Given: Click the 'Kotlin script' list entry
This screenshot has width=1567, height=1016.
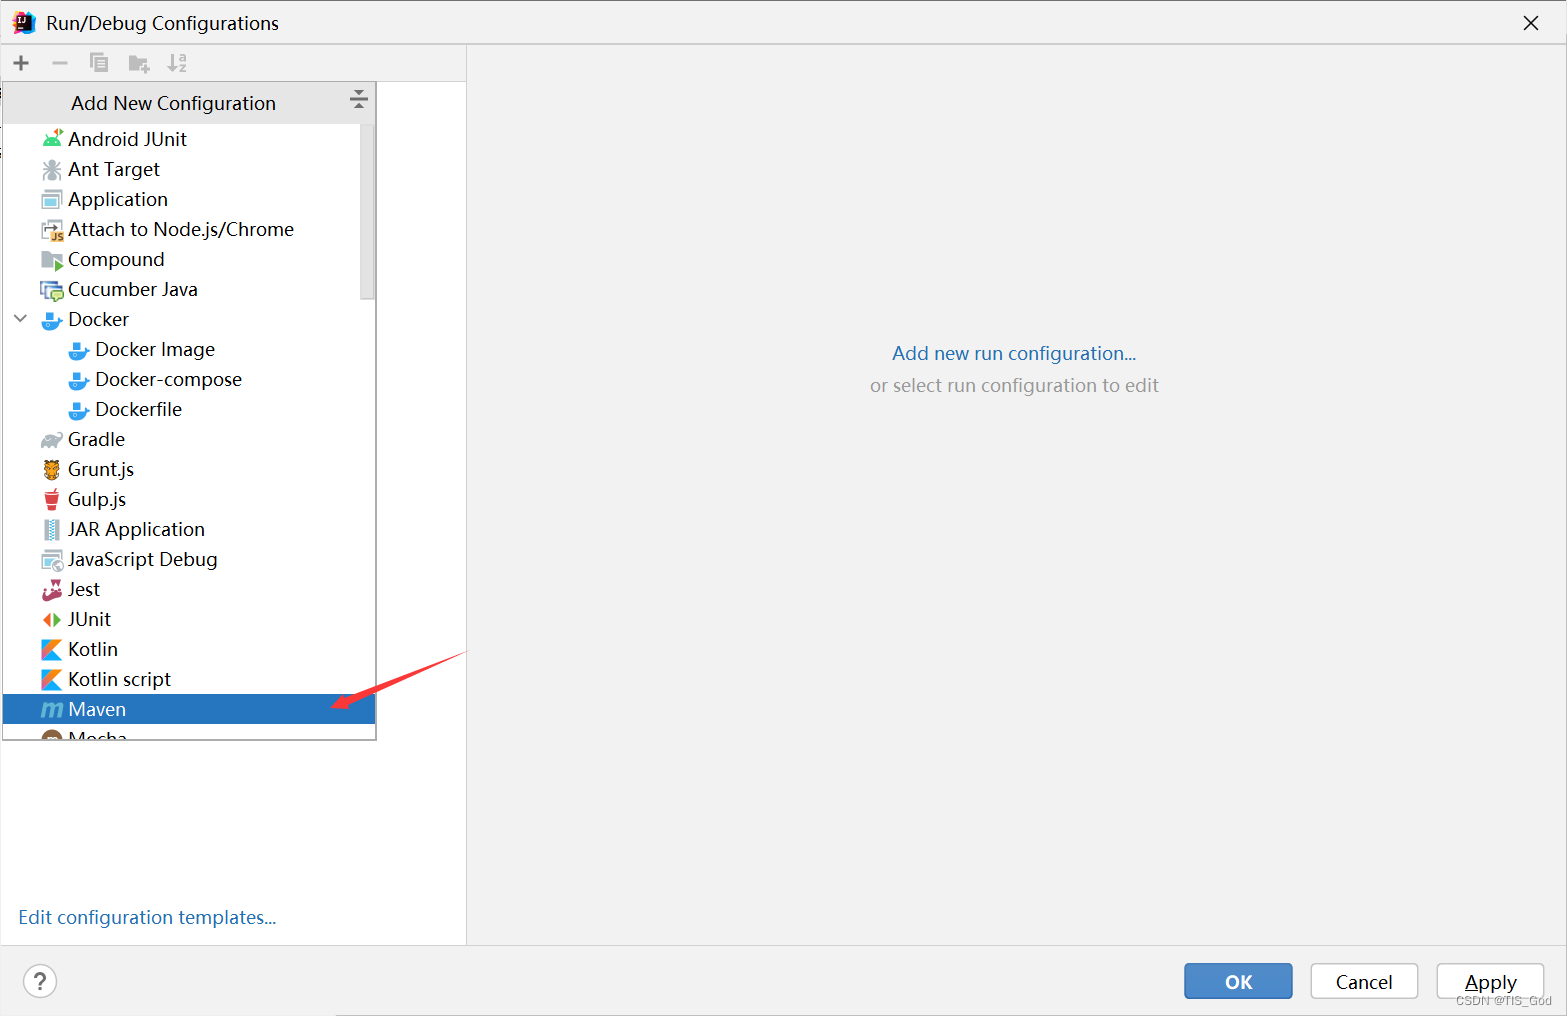Looking at the screenshot, I should [189, 679].
